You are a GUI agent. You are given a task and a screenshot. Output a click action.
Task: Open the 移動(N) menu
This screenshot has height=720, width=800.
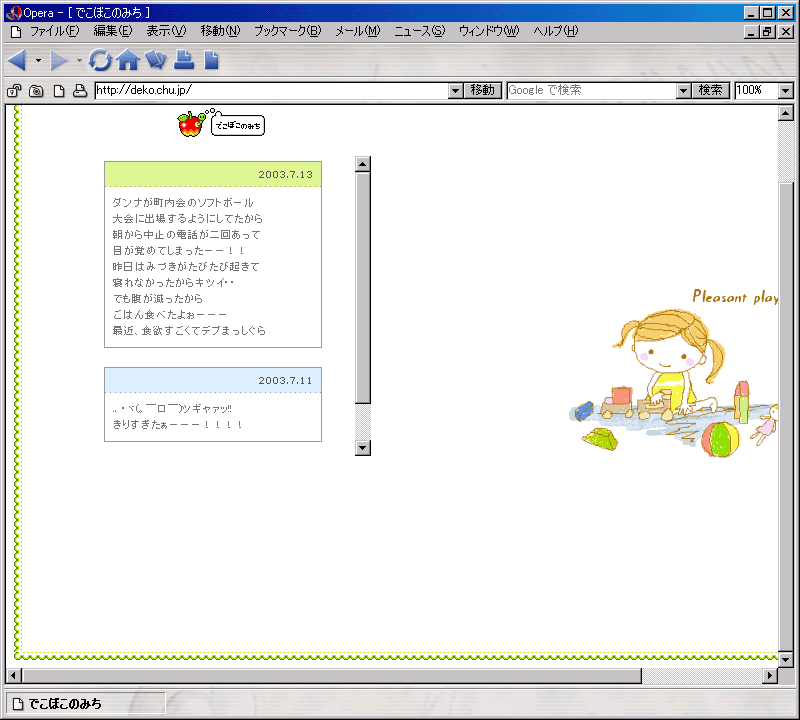click(x=220, y=31)
